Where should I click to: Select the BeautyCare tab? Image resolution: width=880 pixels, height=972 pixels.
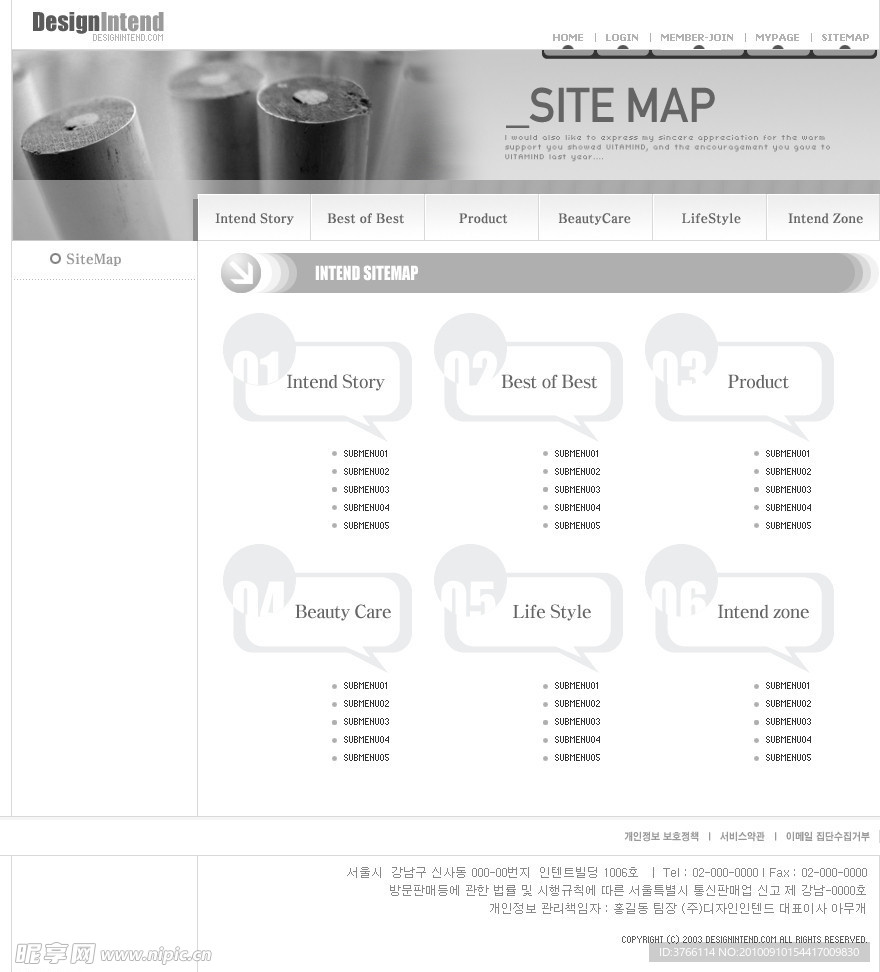tap(594, 218)
